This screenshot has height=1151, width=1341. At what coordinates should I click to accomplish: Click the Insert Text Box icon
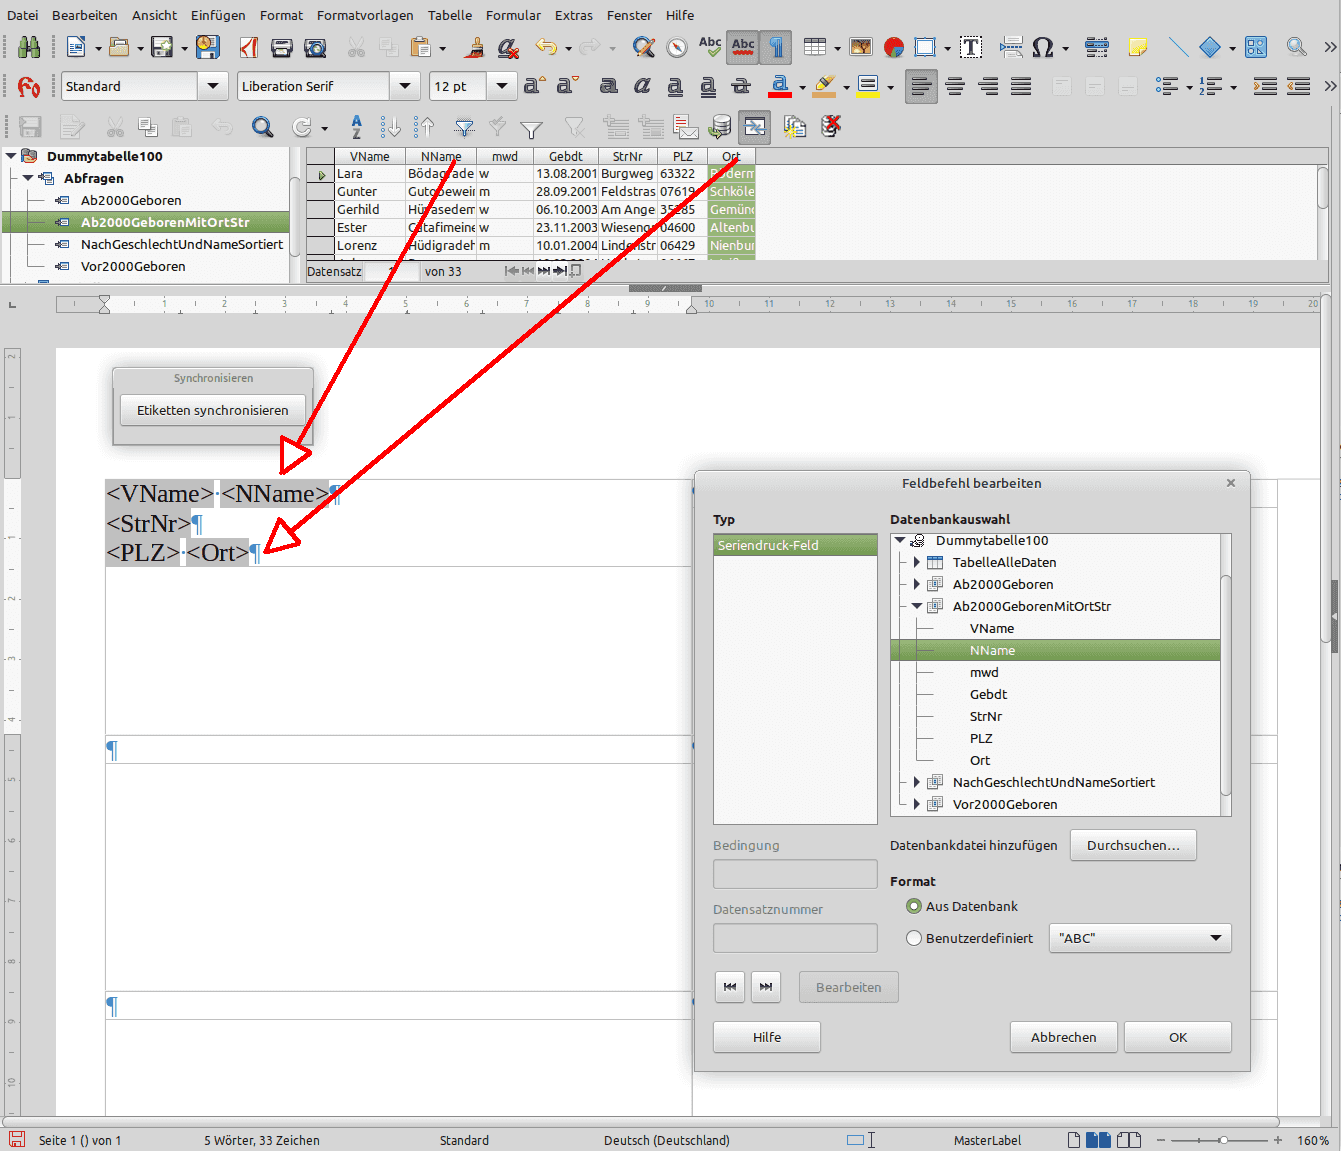coord(970,47)
